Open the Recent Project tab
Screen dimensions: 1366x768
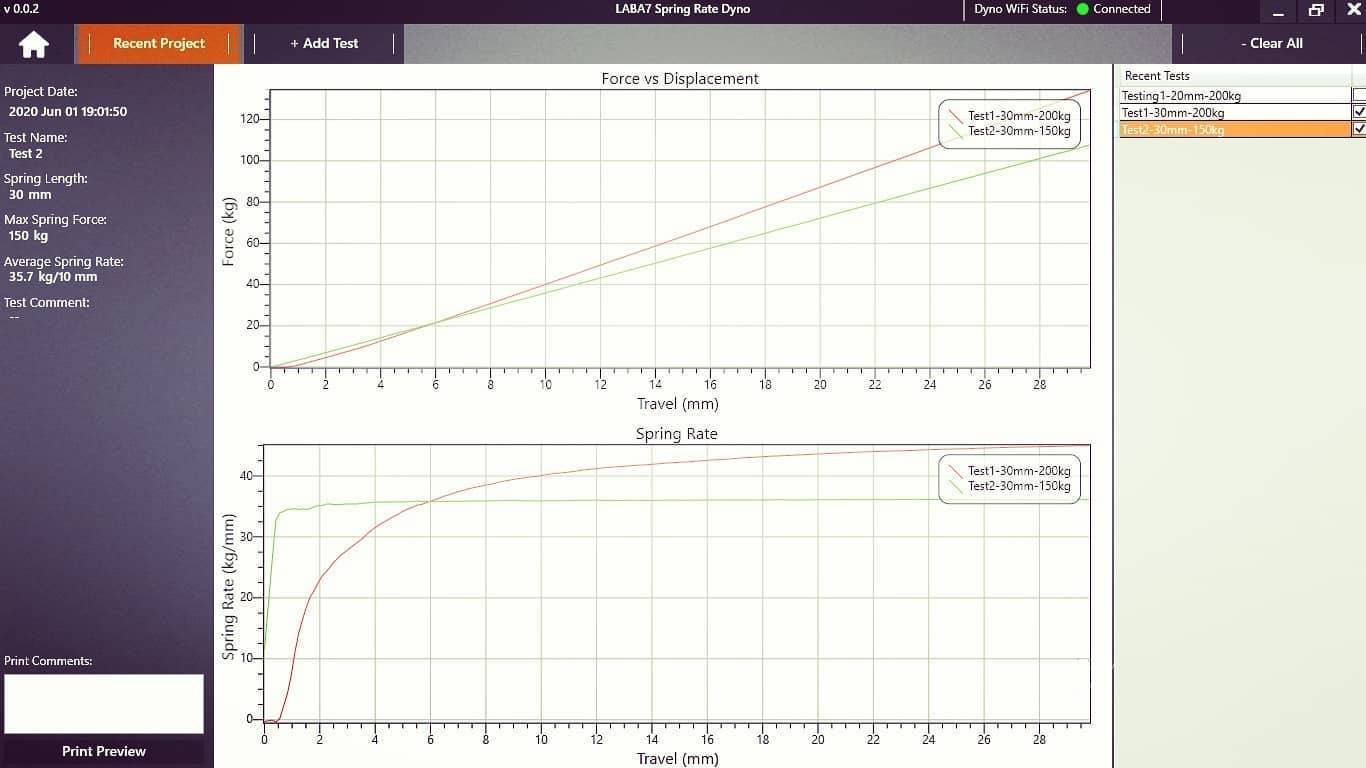159,43
